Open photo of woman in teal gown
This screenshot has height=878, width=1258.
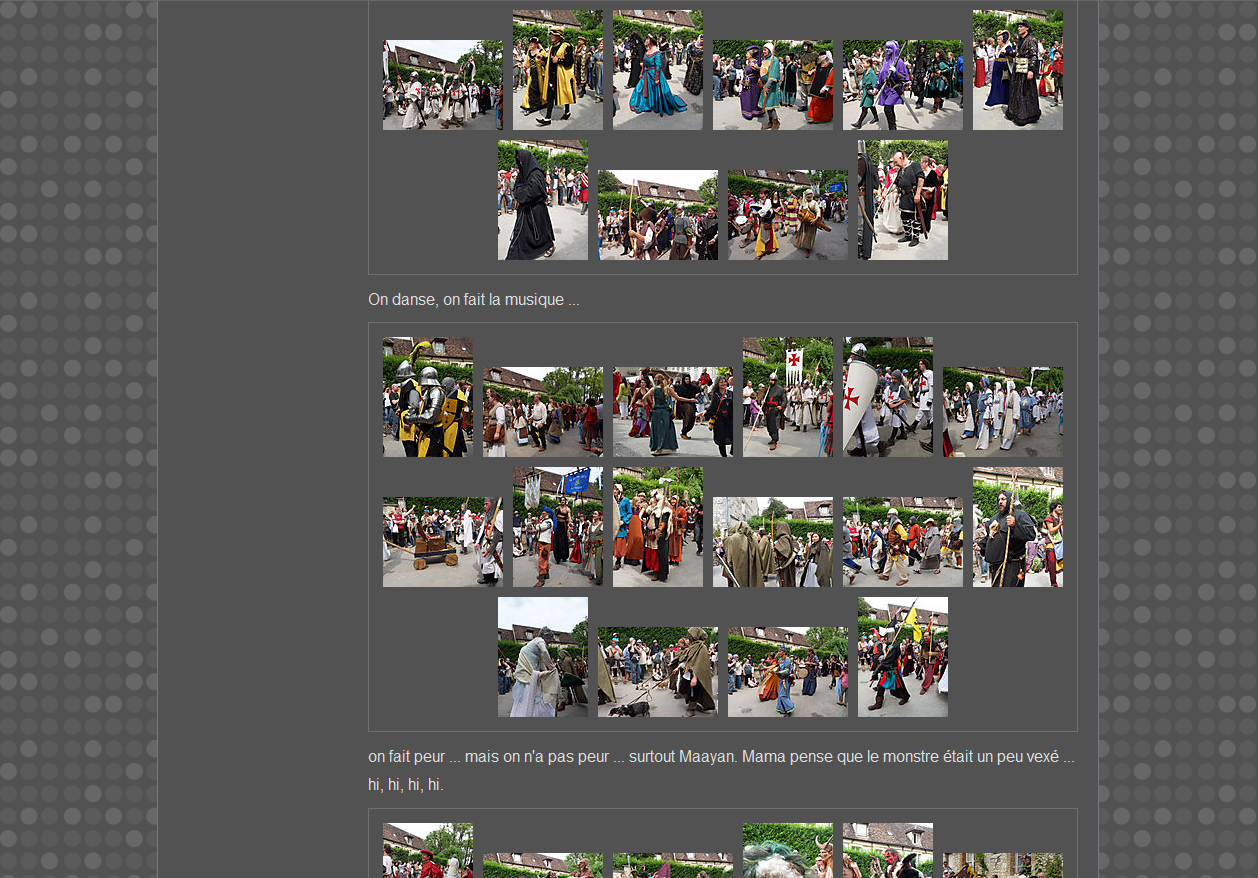point(657,70)
